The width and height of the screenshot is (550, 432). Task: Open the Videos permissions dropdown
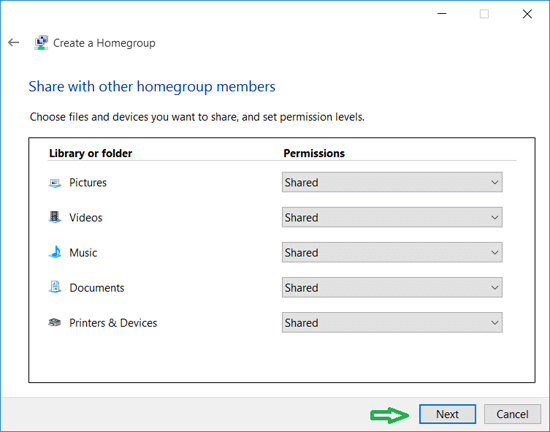click(x=392, y=217)
